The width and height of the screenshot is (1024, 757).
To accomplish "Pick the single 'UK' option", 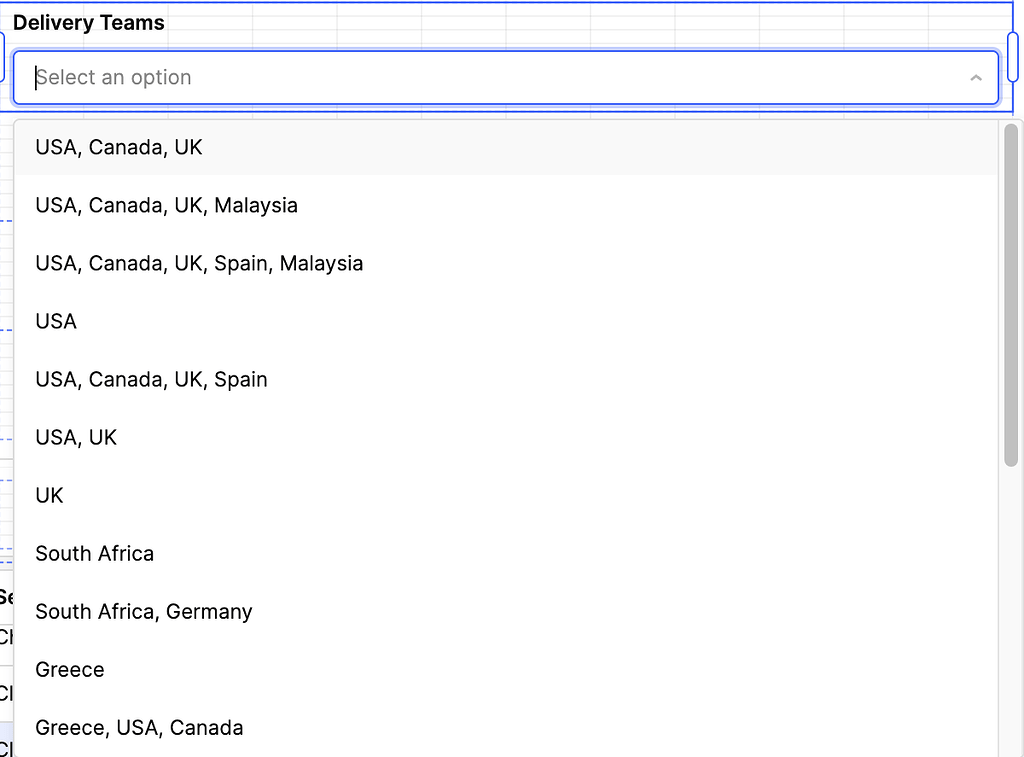I will (x=505, y=496).
